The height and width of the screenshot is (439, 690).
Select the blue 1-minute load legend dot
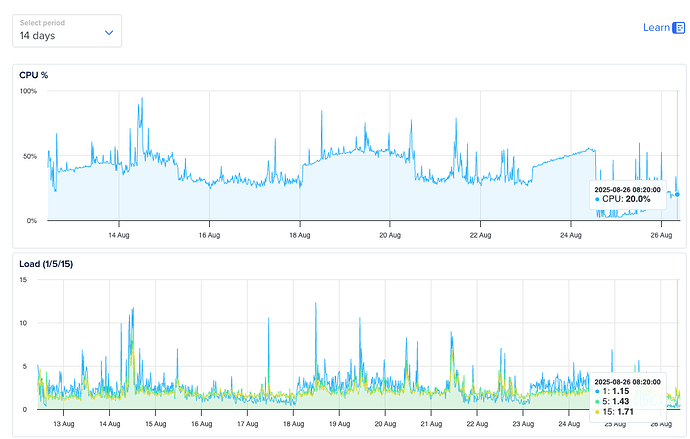pyautogui.click(x=598, y=390)
